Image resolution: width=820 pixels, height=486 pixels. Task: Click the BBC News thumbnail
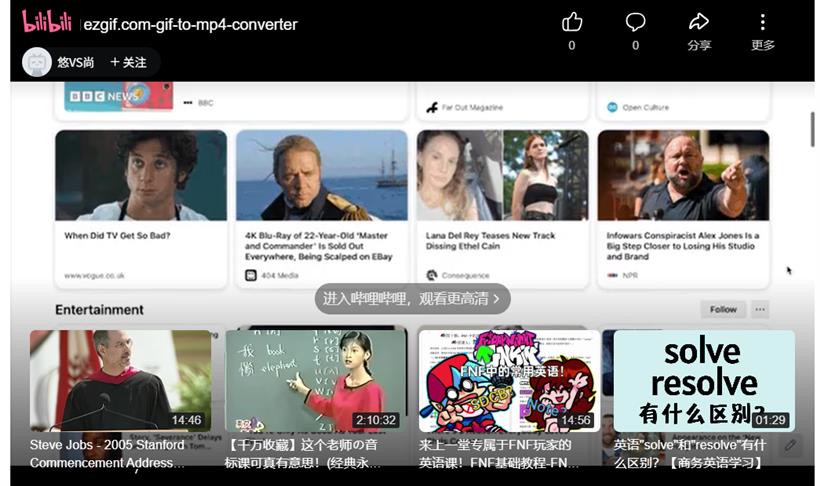click(119, 96)
